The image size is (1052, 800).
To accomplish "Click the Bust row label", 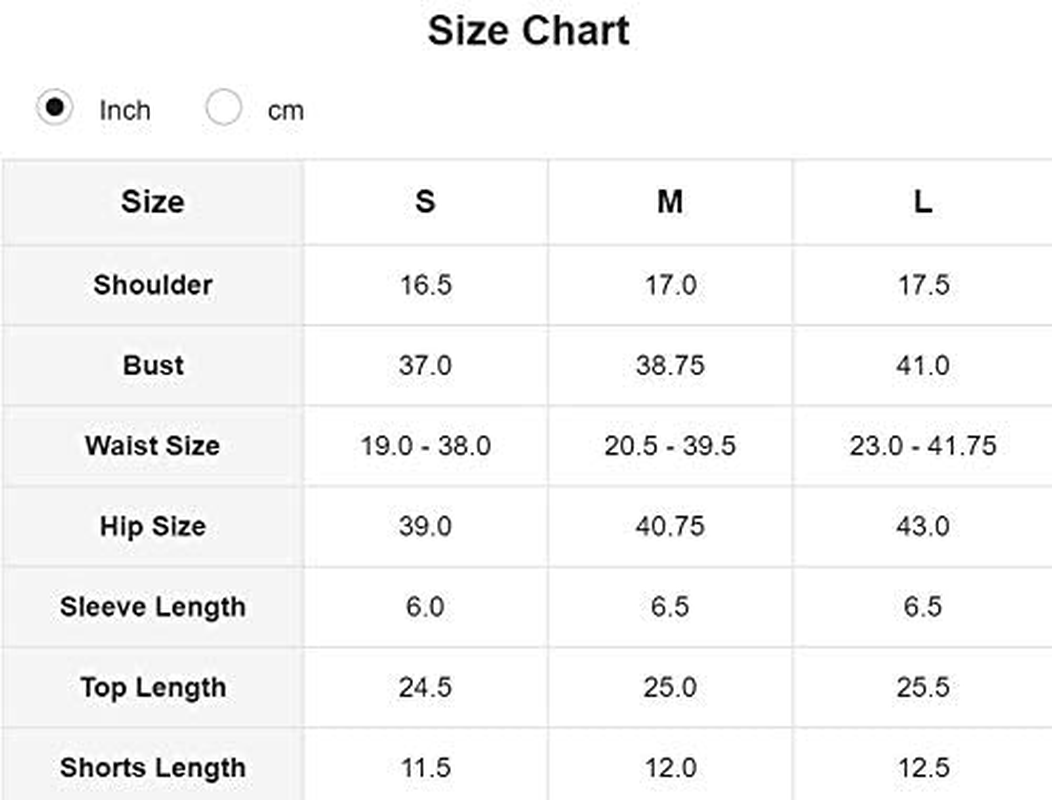I will [x=152, y=365].
